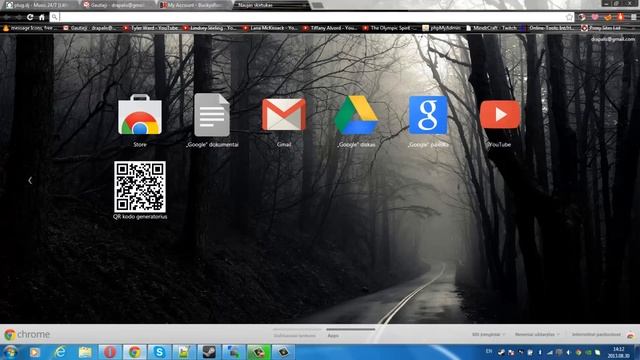This screenshot has height=360, width=640.
Task: Open the Tiffany Alvord bookmark
Action: coord(331,28)
